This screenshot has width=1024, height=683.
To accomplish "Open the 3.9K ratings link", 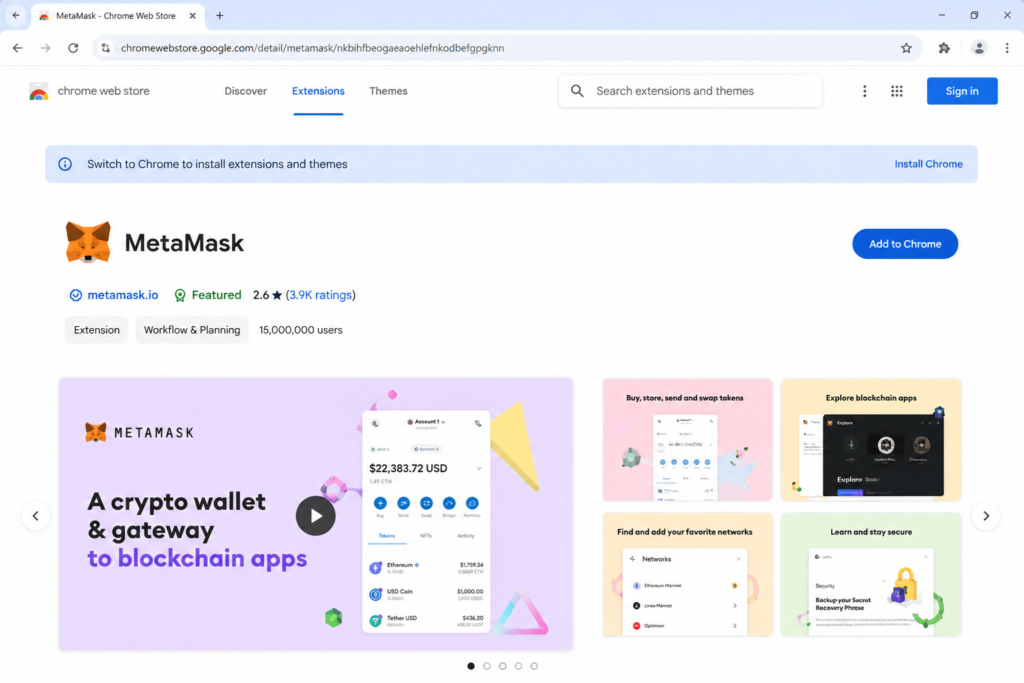I will click(321, 295).
